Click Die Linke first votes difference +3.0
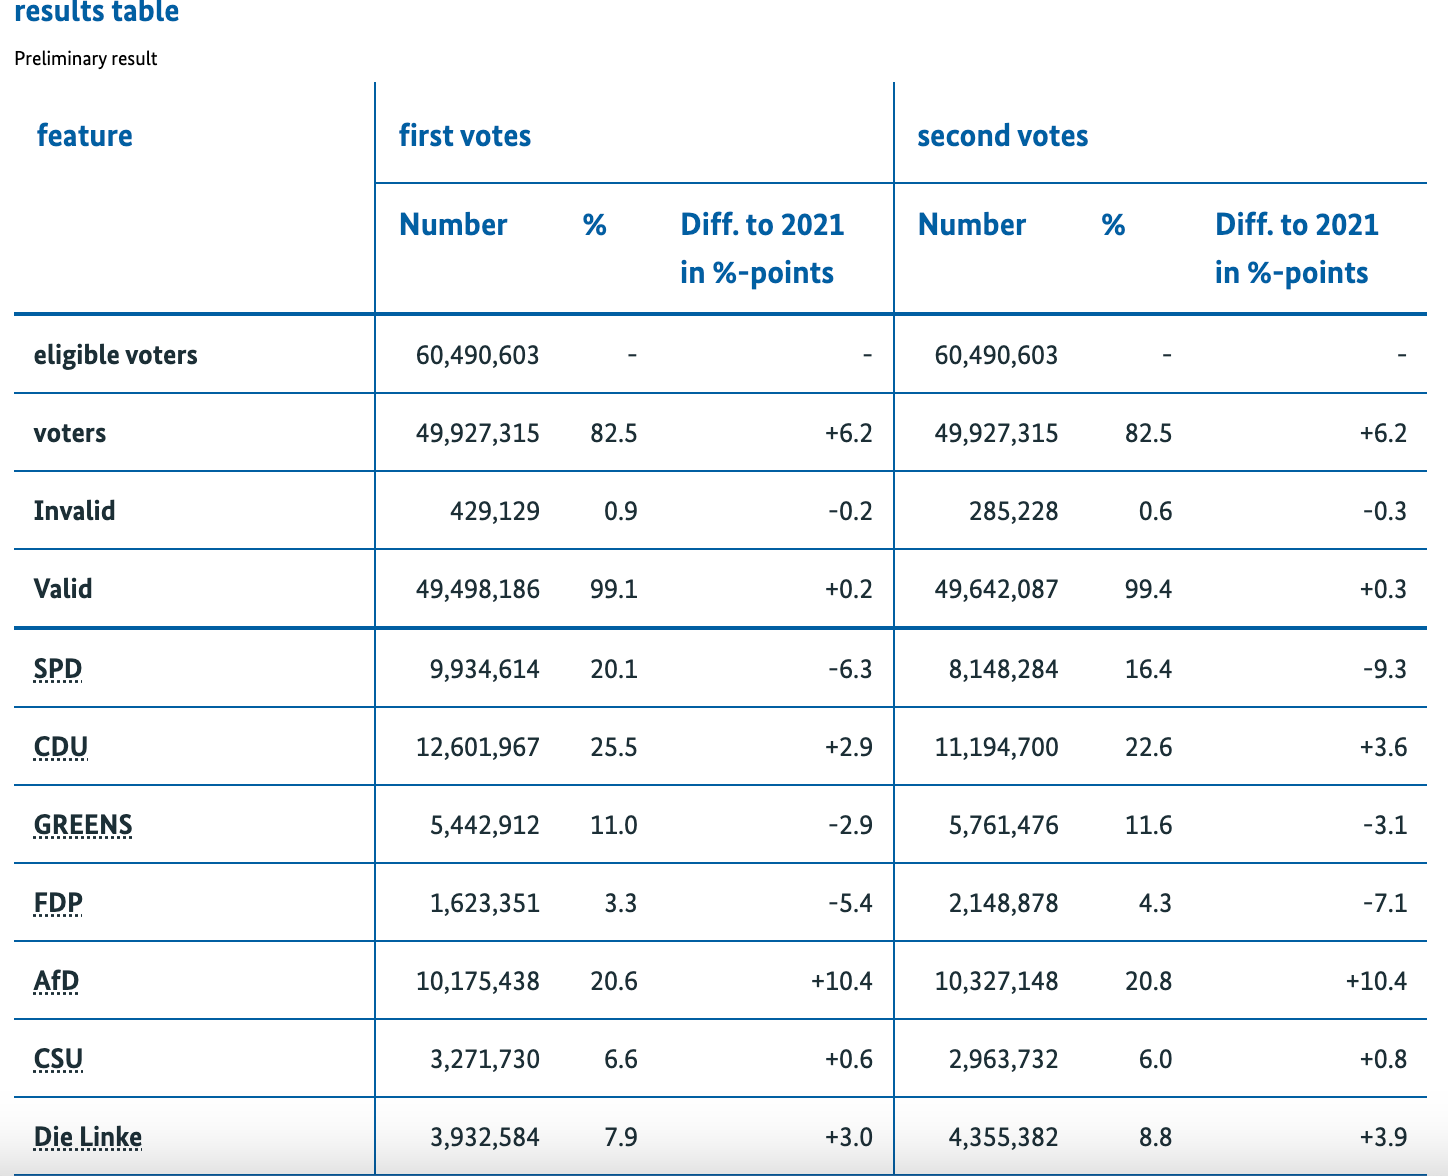Screen dimensions: 1448x1176 click(849, 1137)
